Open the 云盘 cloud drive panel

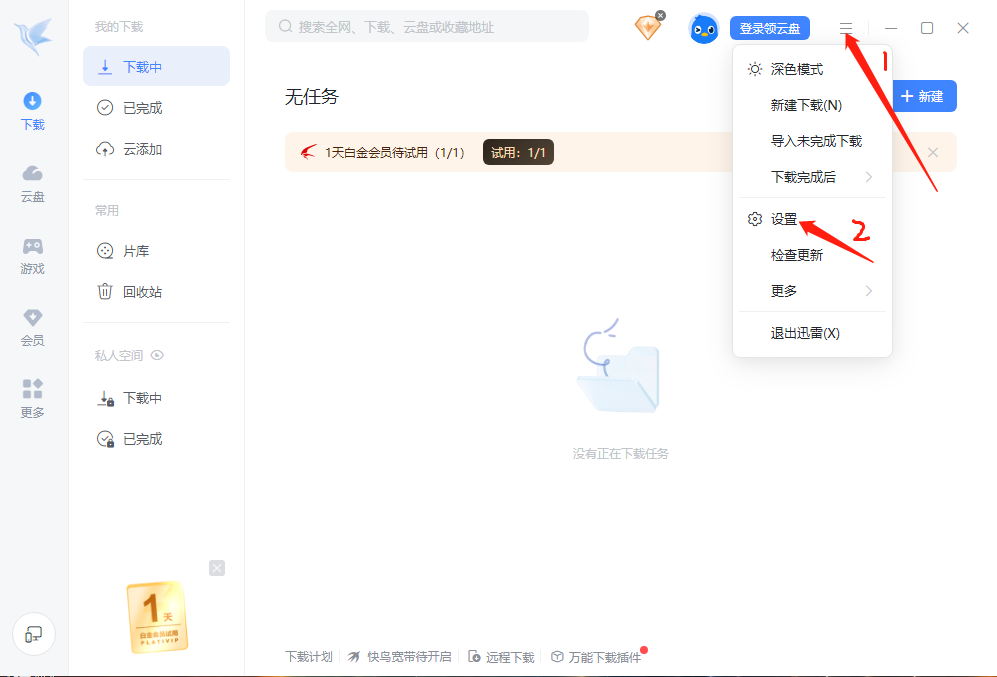point(31,183)
